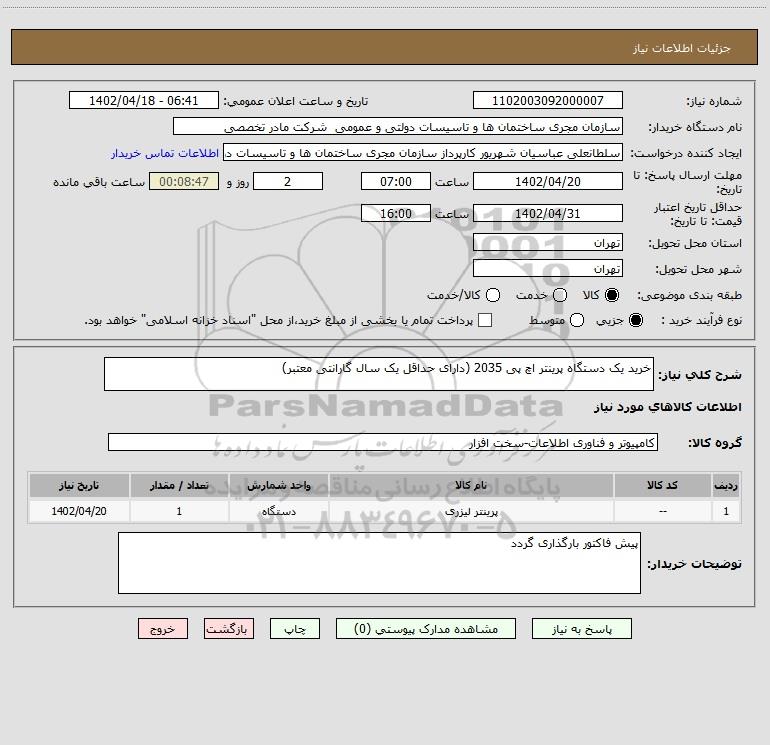Click the 1402/04/20 date cell in table
770x745 pixels.
point(79,511)
